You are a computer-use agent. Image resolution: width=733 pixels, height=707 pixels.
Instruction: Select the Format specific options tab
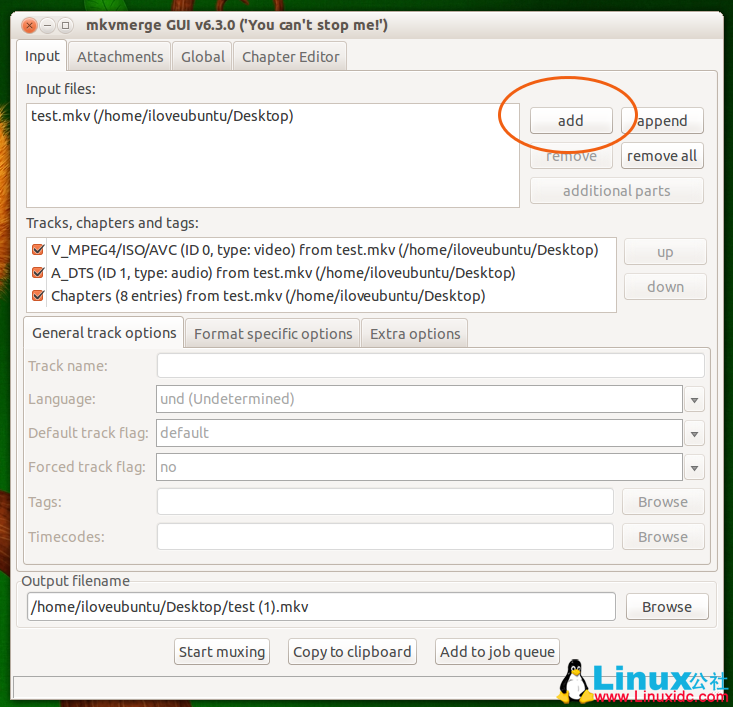coord(273,334)
